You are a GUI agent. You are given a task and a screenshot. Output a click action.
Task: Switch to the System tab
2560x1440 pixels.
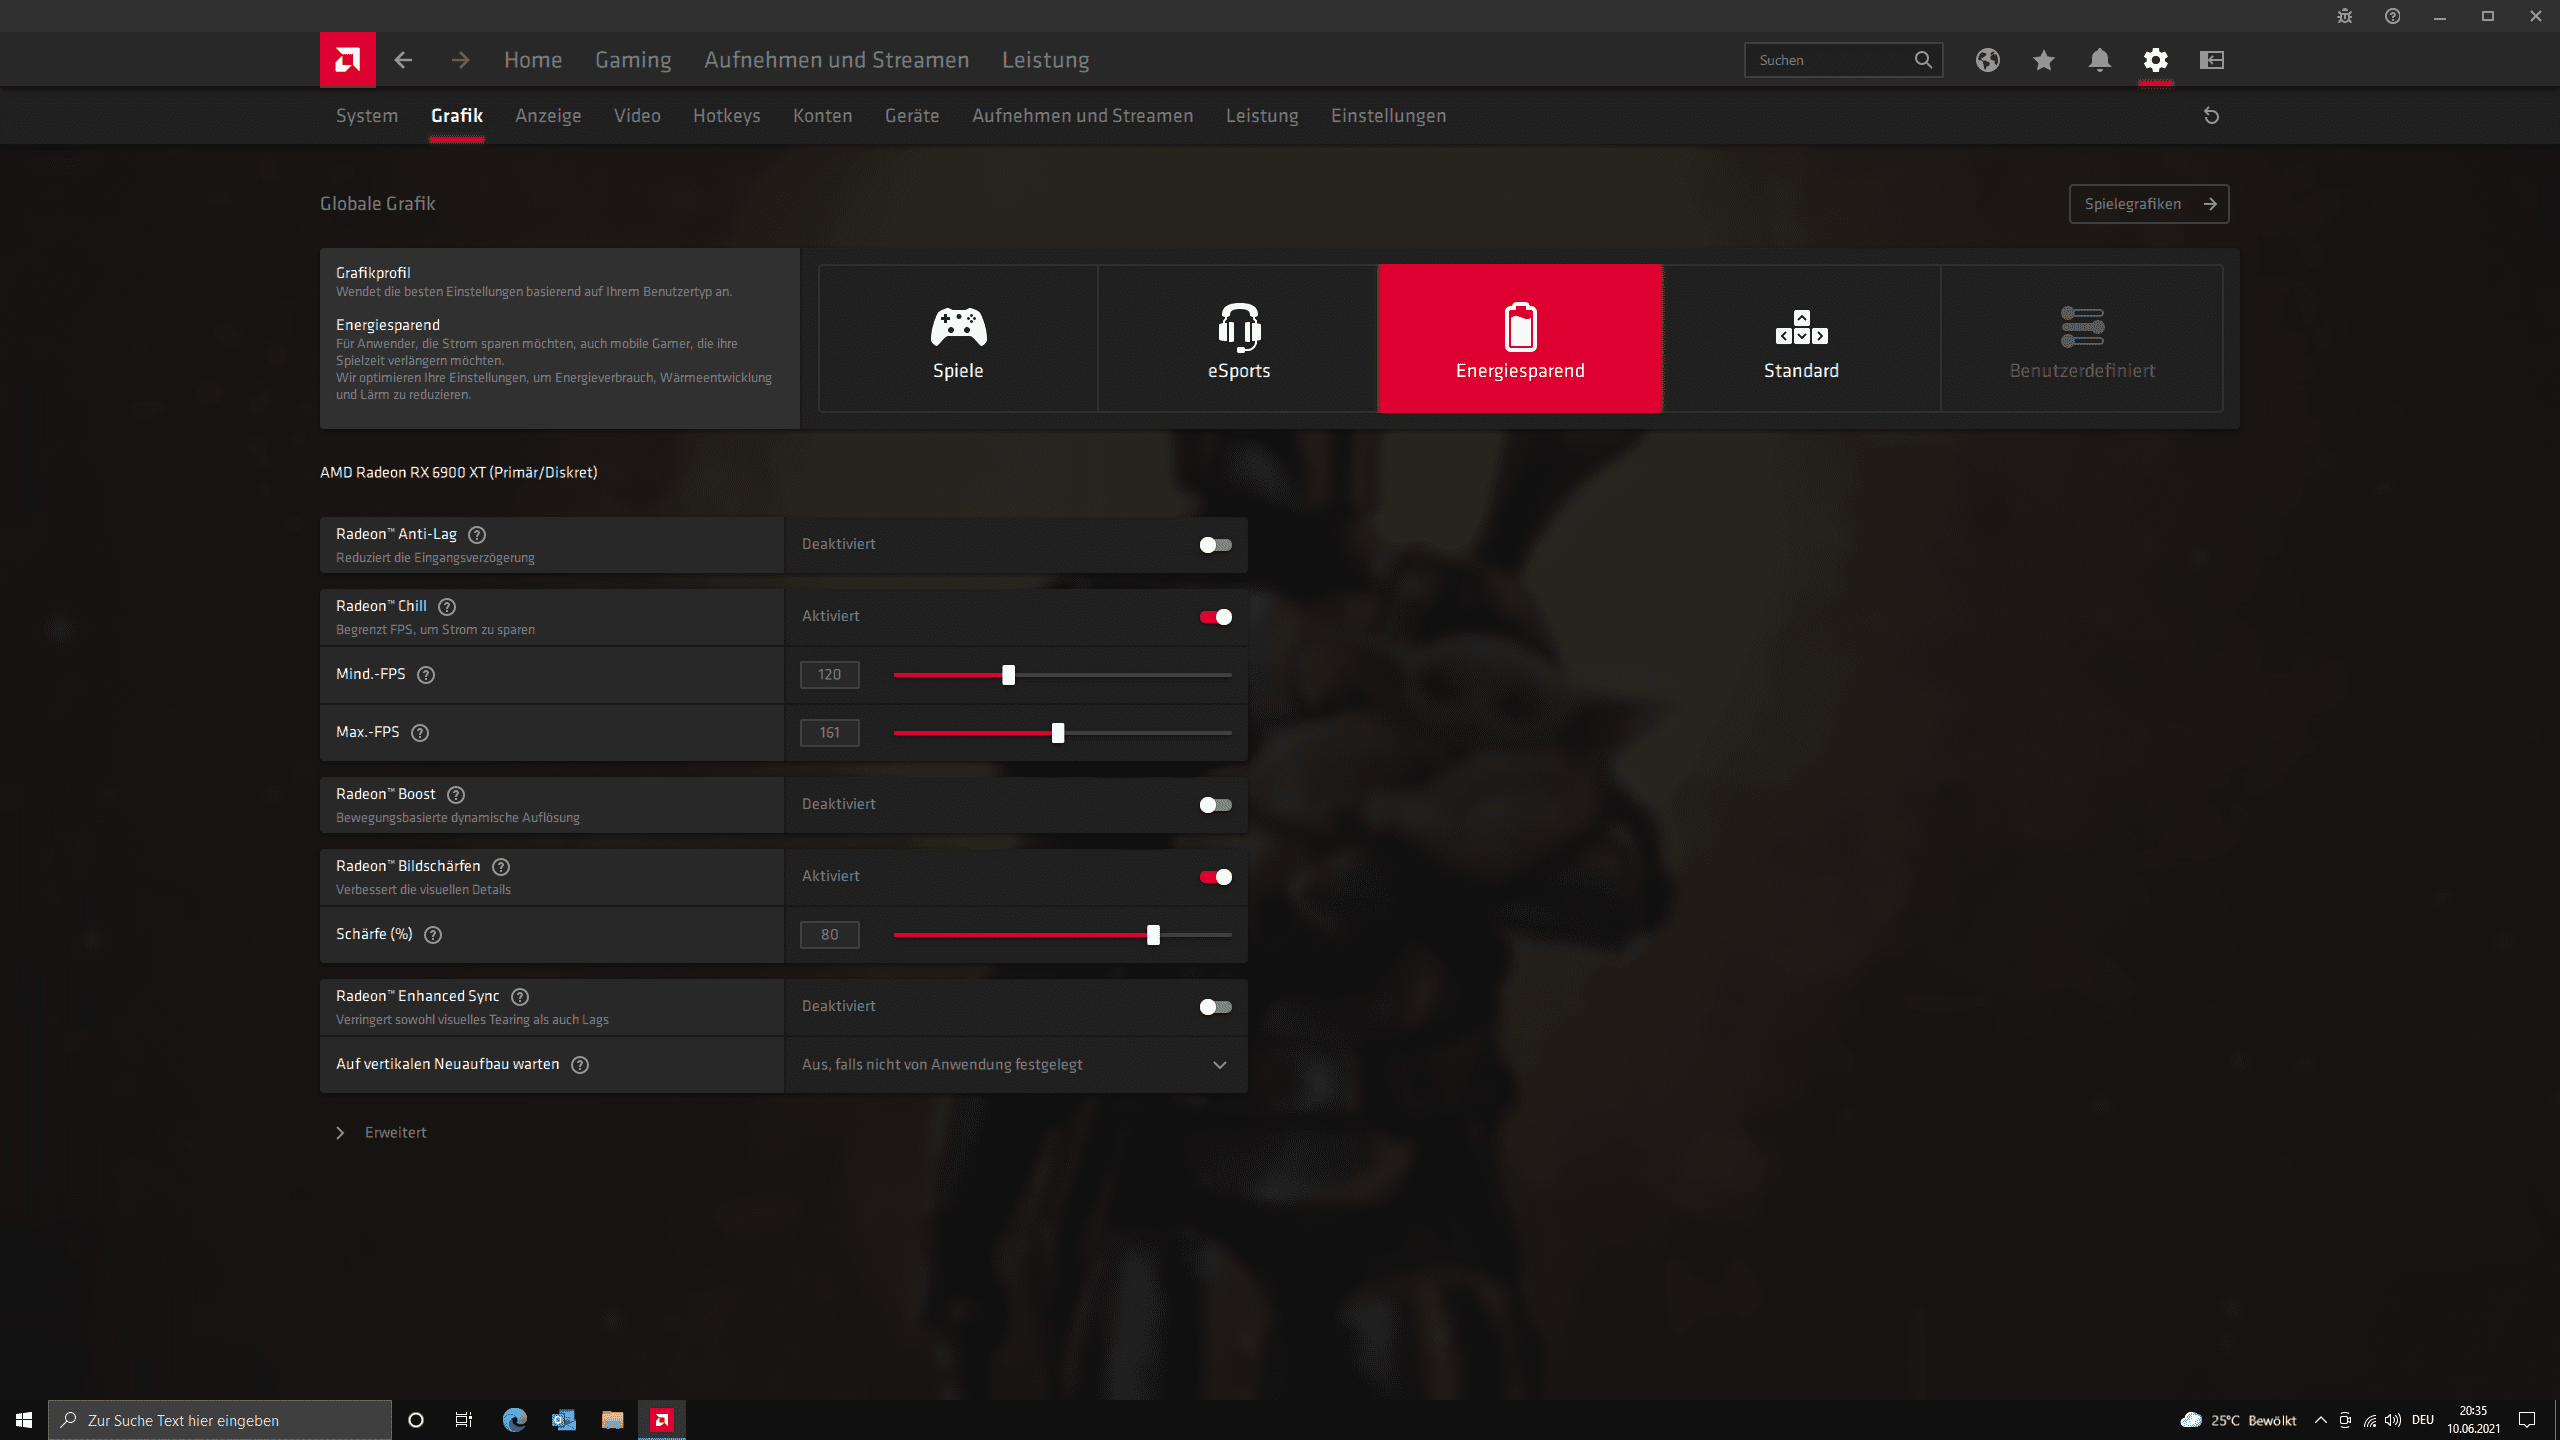point(367,116)
